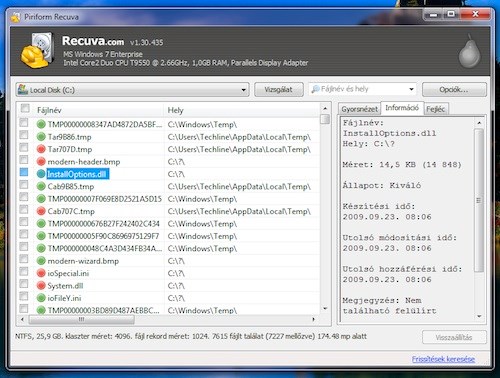Click the Local Disk drive icon
500x378 pixels.
coord(23,89)
